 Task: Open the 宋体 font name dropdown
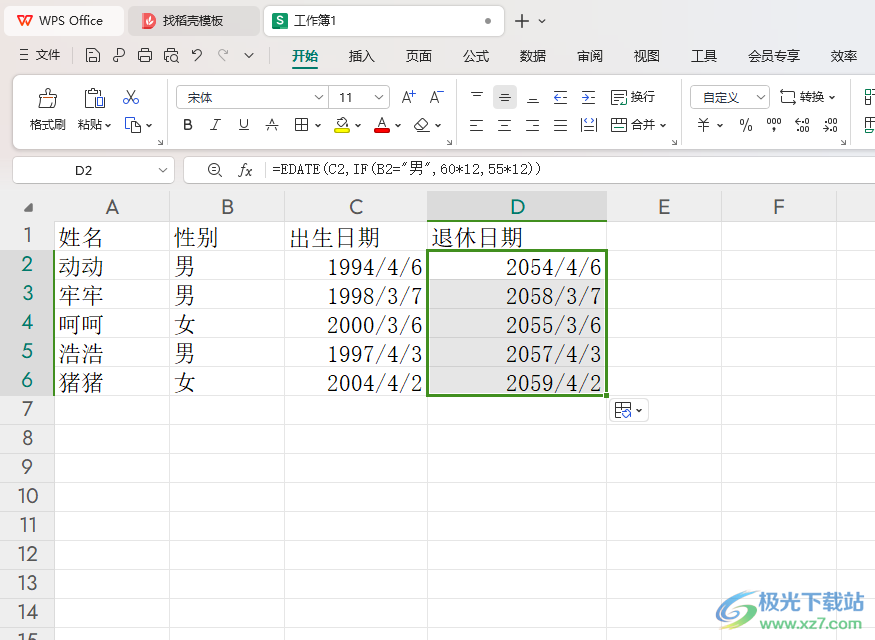[x=319, y=97]
